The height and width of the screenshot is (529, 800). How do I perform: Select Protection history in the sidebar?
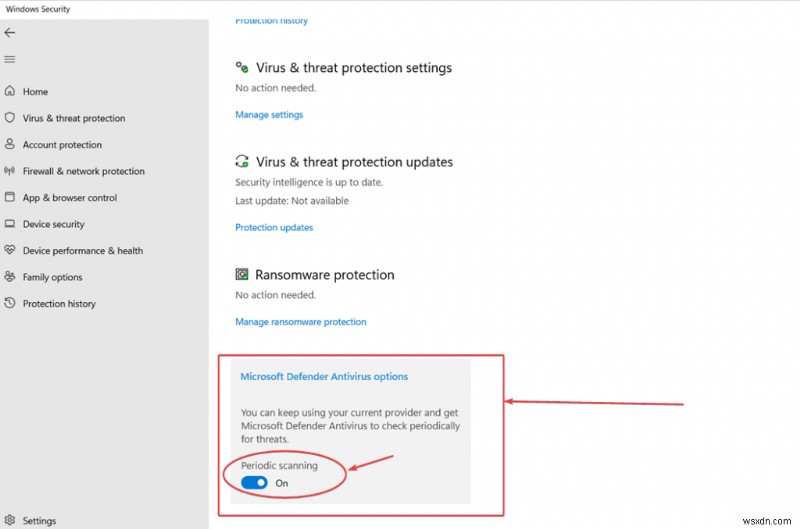coord(59,304)
